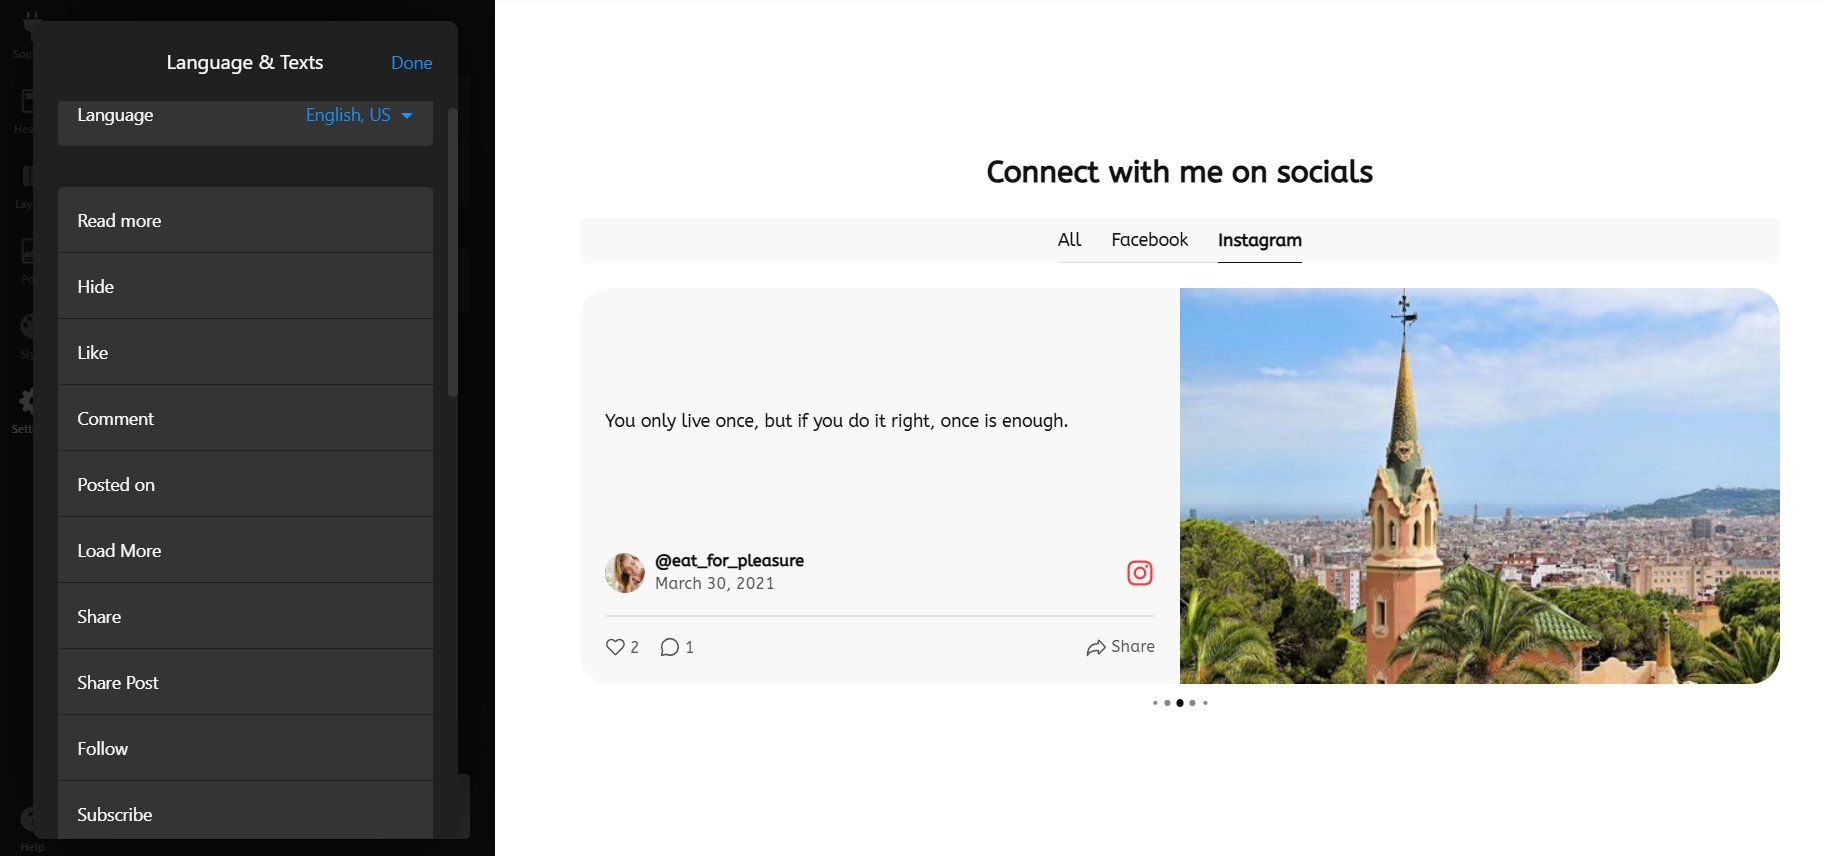This screenshot has height=856, width=1825.
Task: Click the share arrow icon on the post
Action: tap(1096, 647)
